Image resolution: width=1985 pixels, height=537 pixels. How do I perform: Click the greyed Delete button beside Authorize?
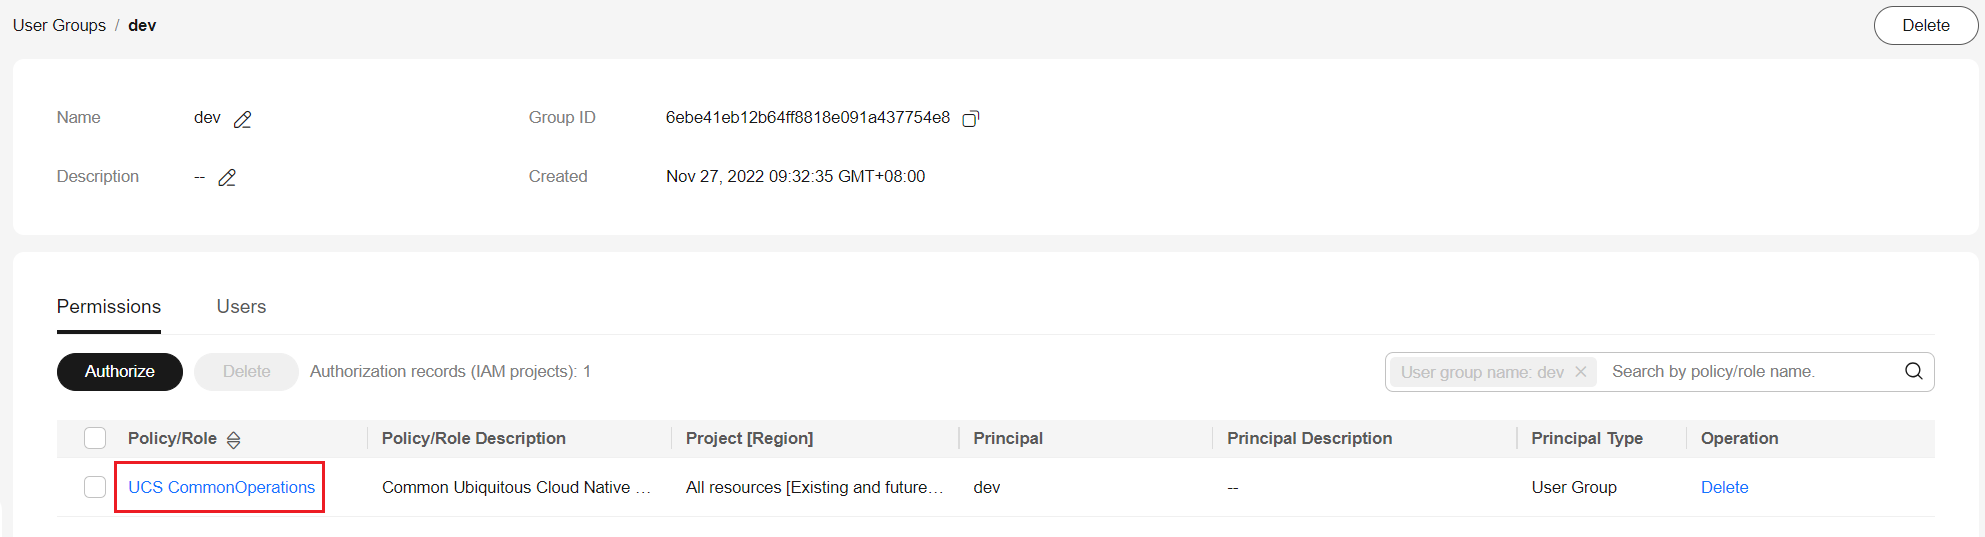point(246,371)
